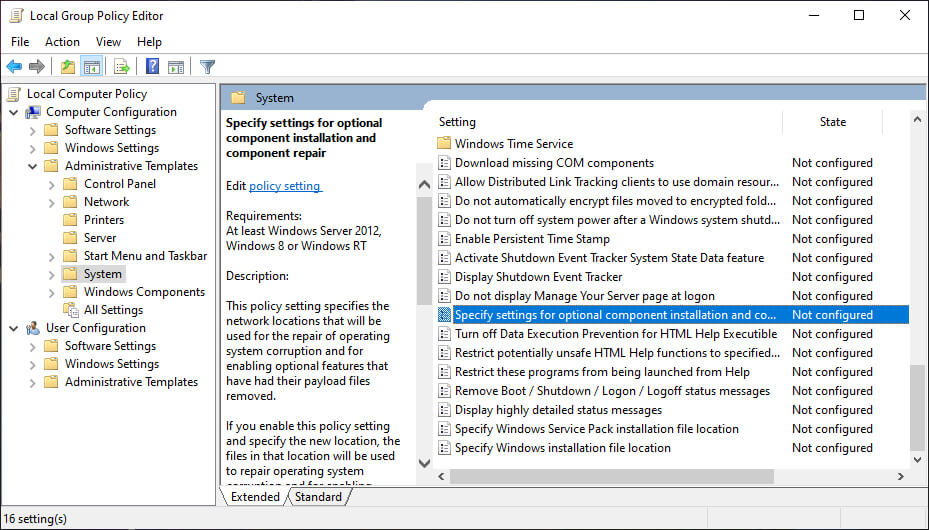
Task: Toggle the Show/Hide Console Tree icon
Action: click(92, 66)
